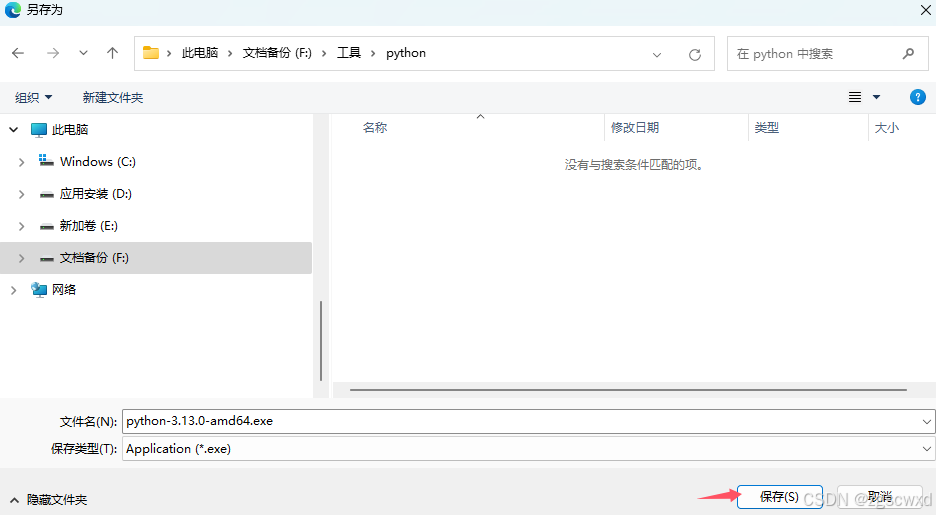Open help with the question mark icon
Image resolution: width=936 pixels, height=515 pixels.
[917, 97]
